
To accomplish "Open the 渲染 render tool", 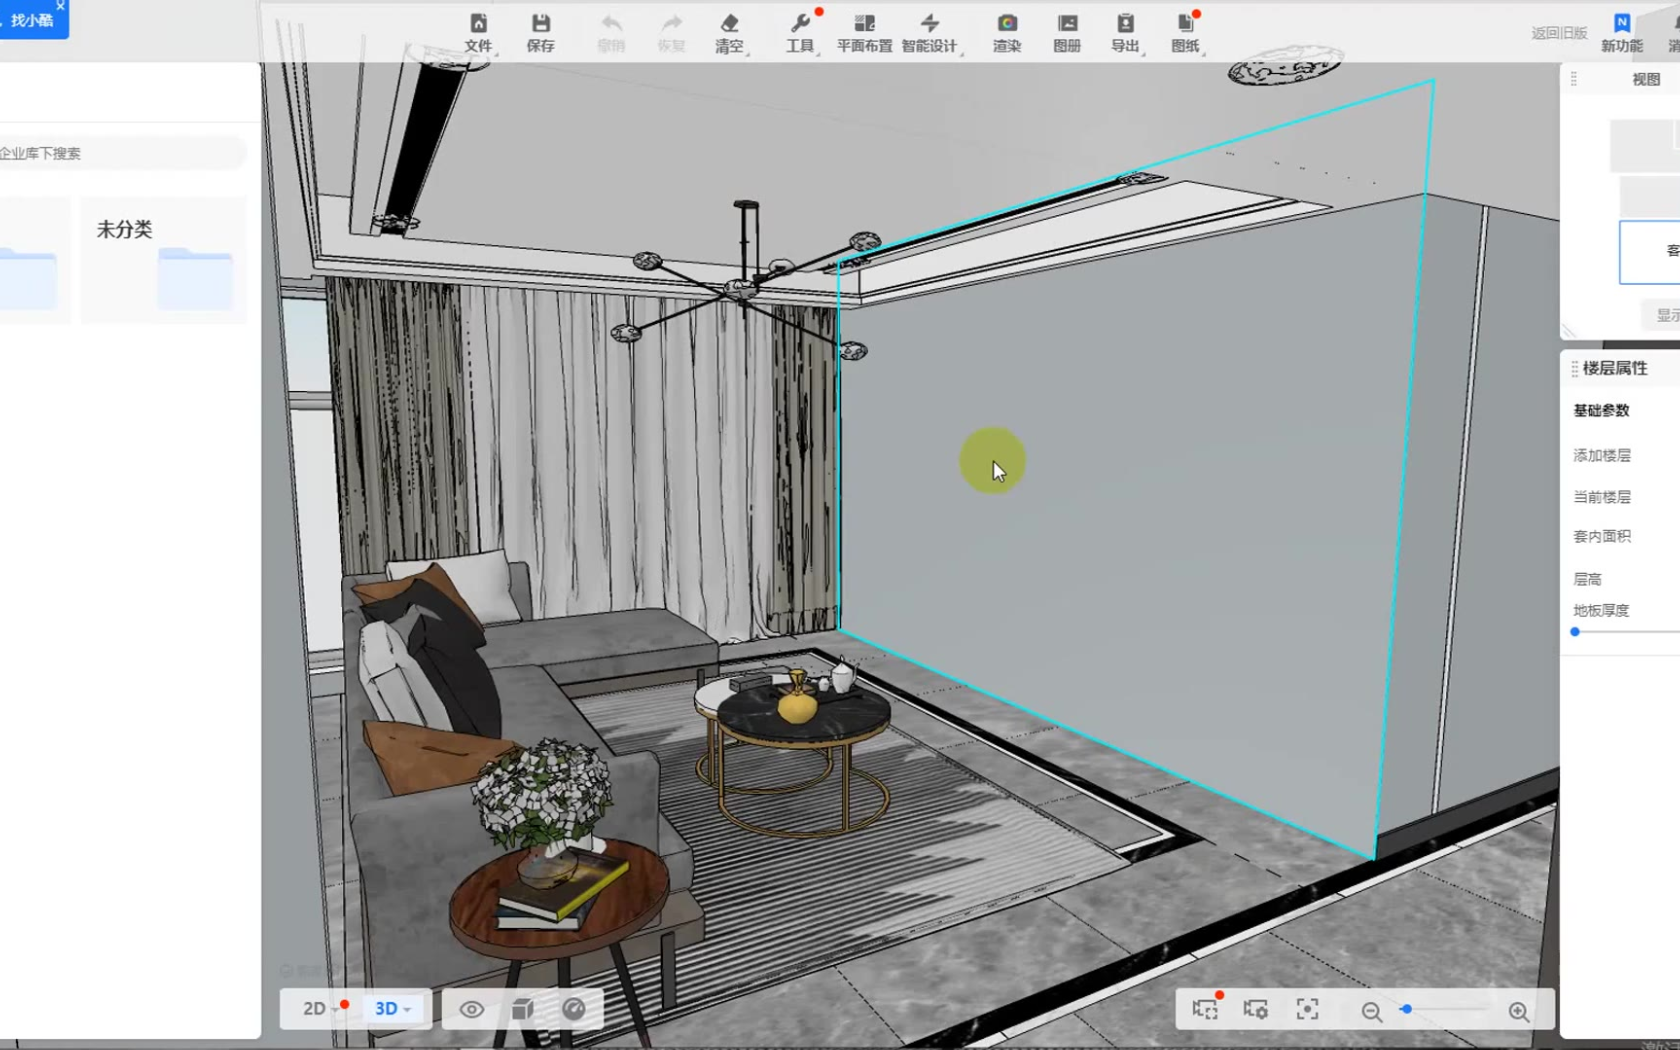I will click(1006, 32).
